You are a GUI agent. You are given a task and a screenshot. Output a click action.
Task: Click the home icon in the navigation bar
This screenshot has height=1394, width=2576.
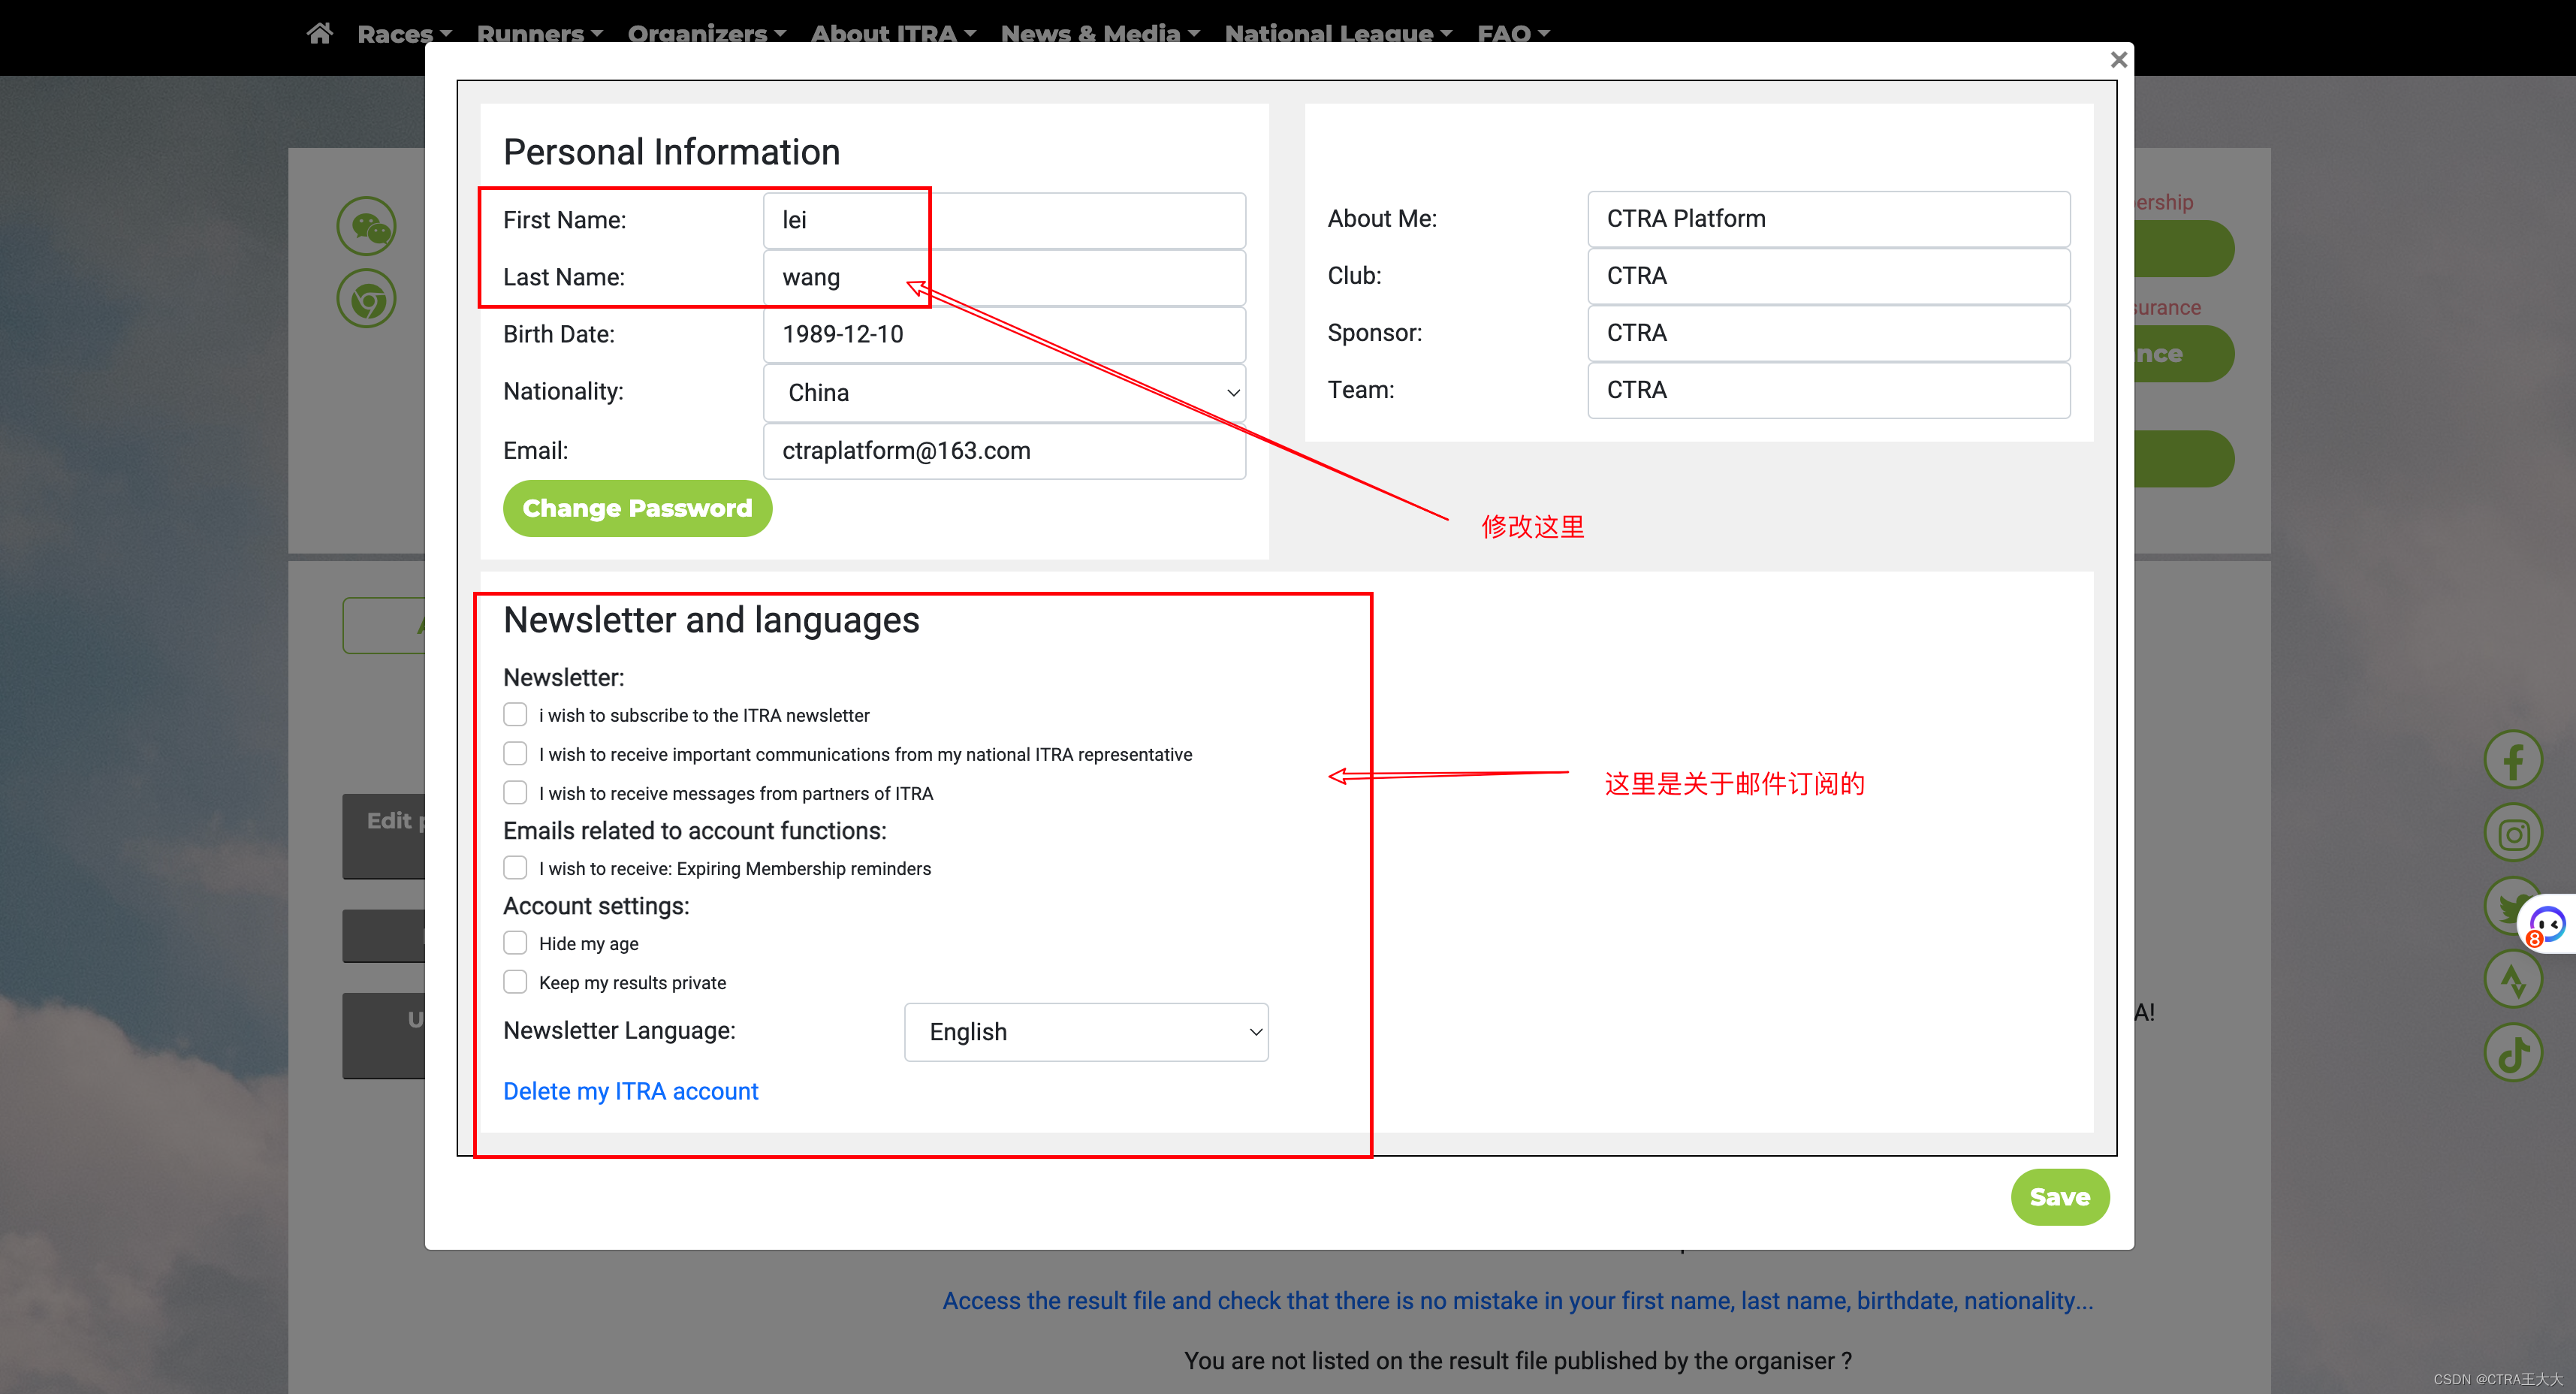[319, 33]
